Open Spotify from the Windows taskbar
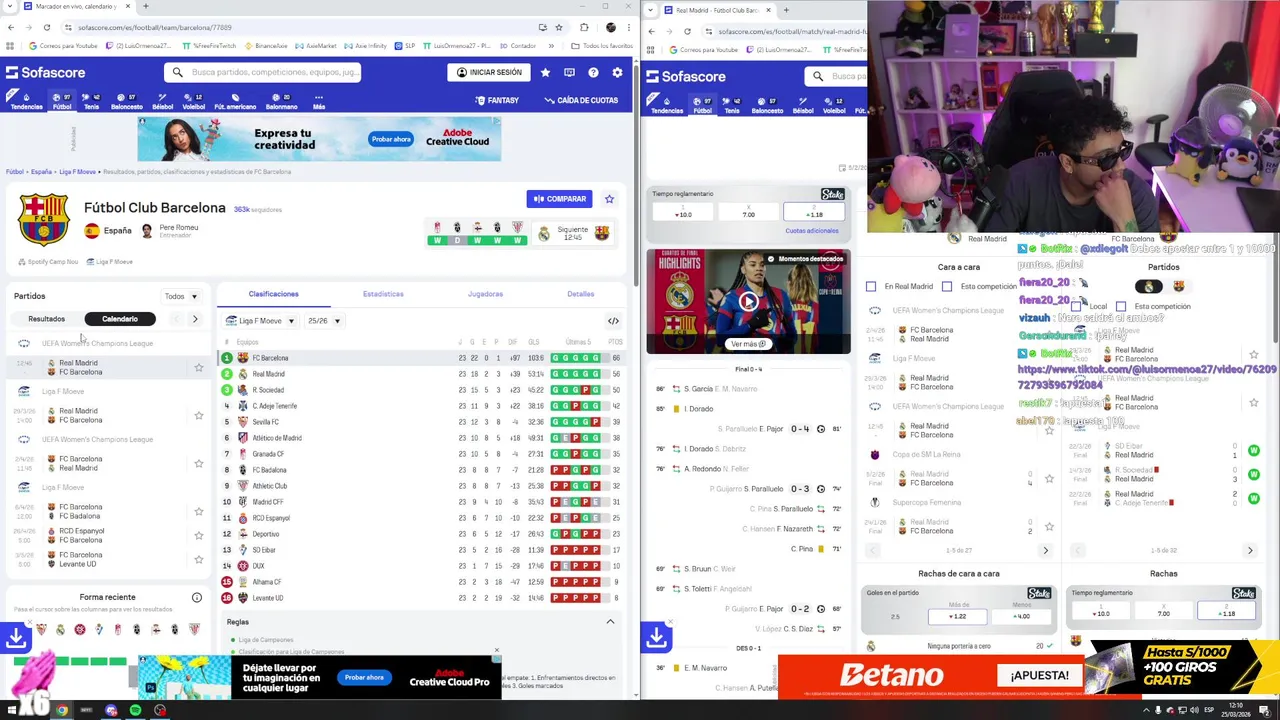Screen dimensions: 1280x720 (135, 710)
